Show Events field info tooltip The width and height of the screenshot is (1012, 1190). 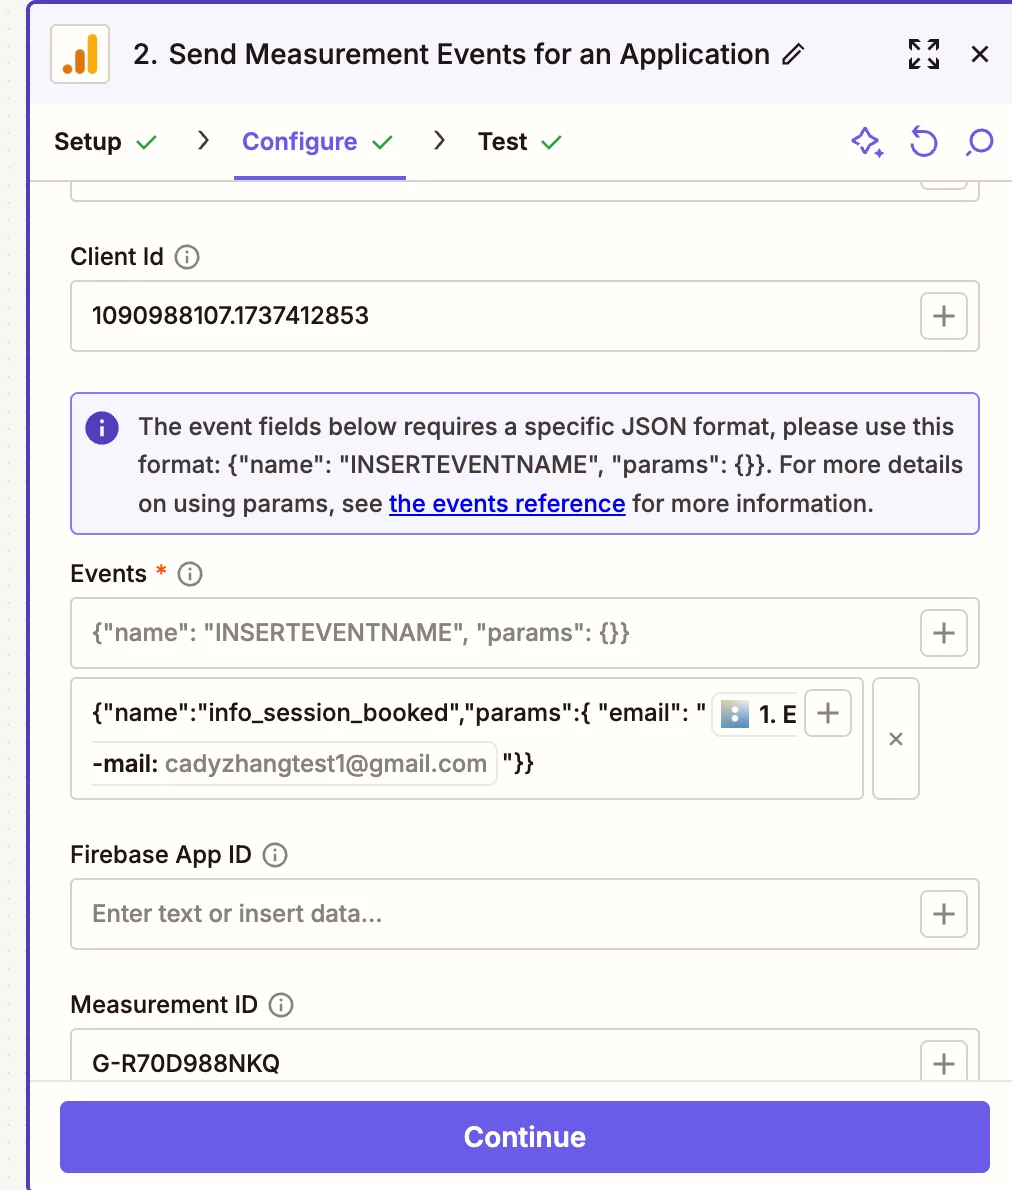pos(190,574)
